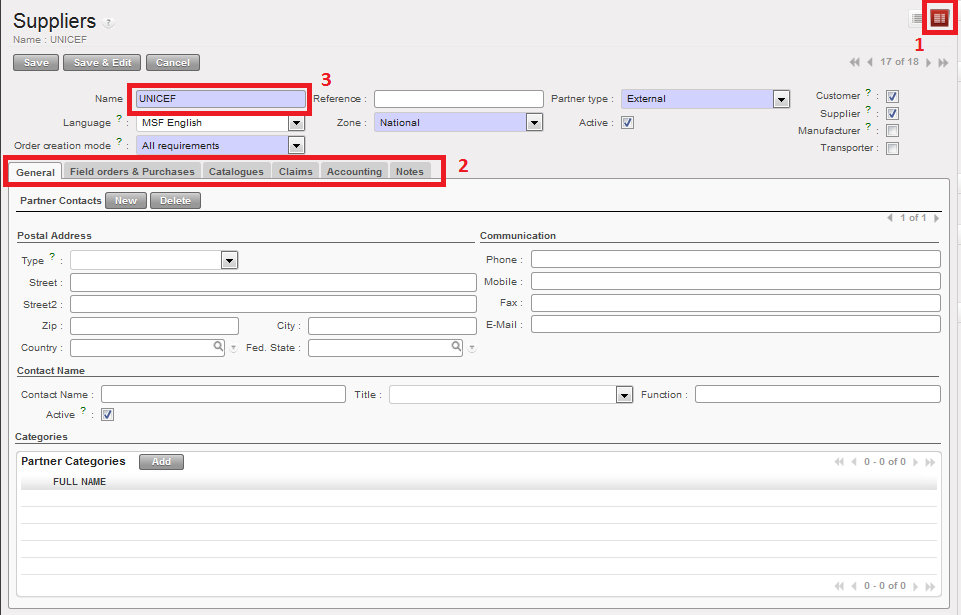Click the Country search magnifier icon
This screenshot has height=615, width=961.
coord(218,347)
